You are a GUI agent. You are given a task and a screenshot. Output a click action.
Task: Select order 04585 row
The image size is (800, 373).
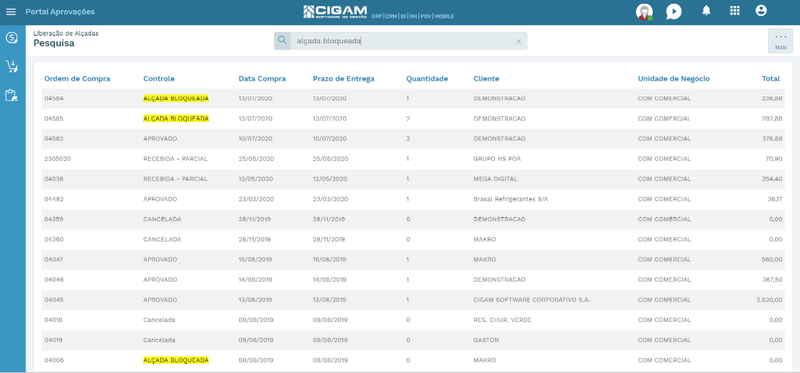413,118
